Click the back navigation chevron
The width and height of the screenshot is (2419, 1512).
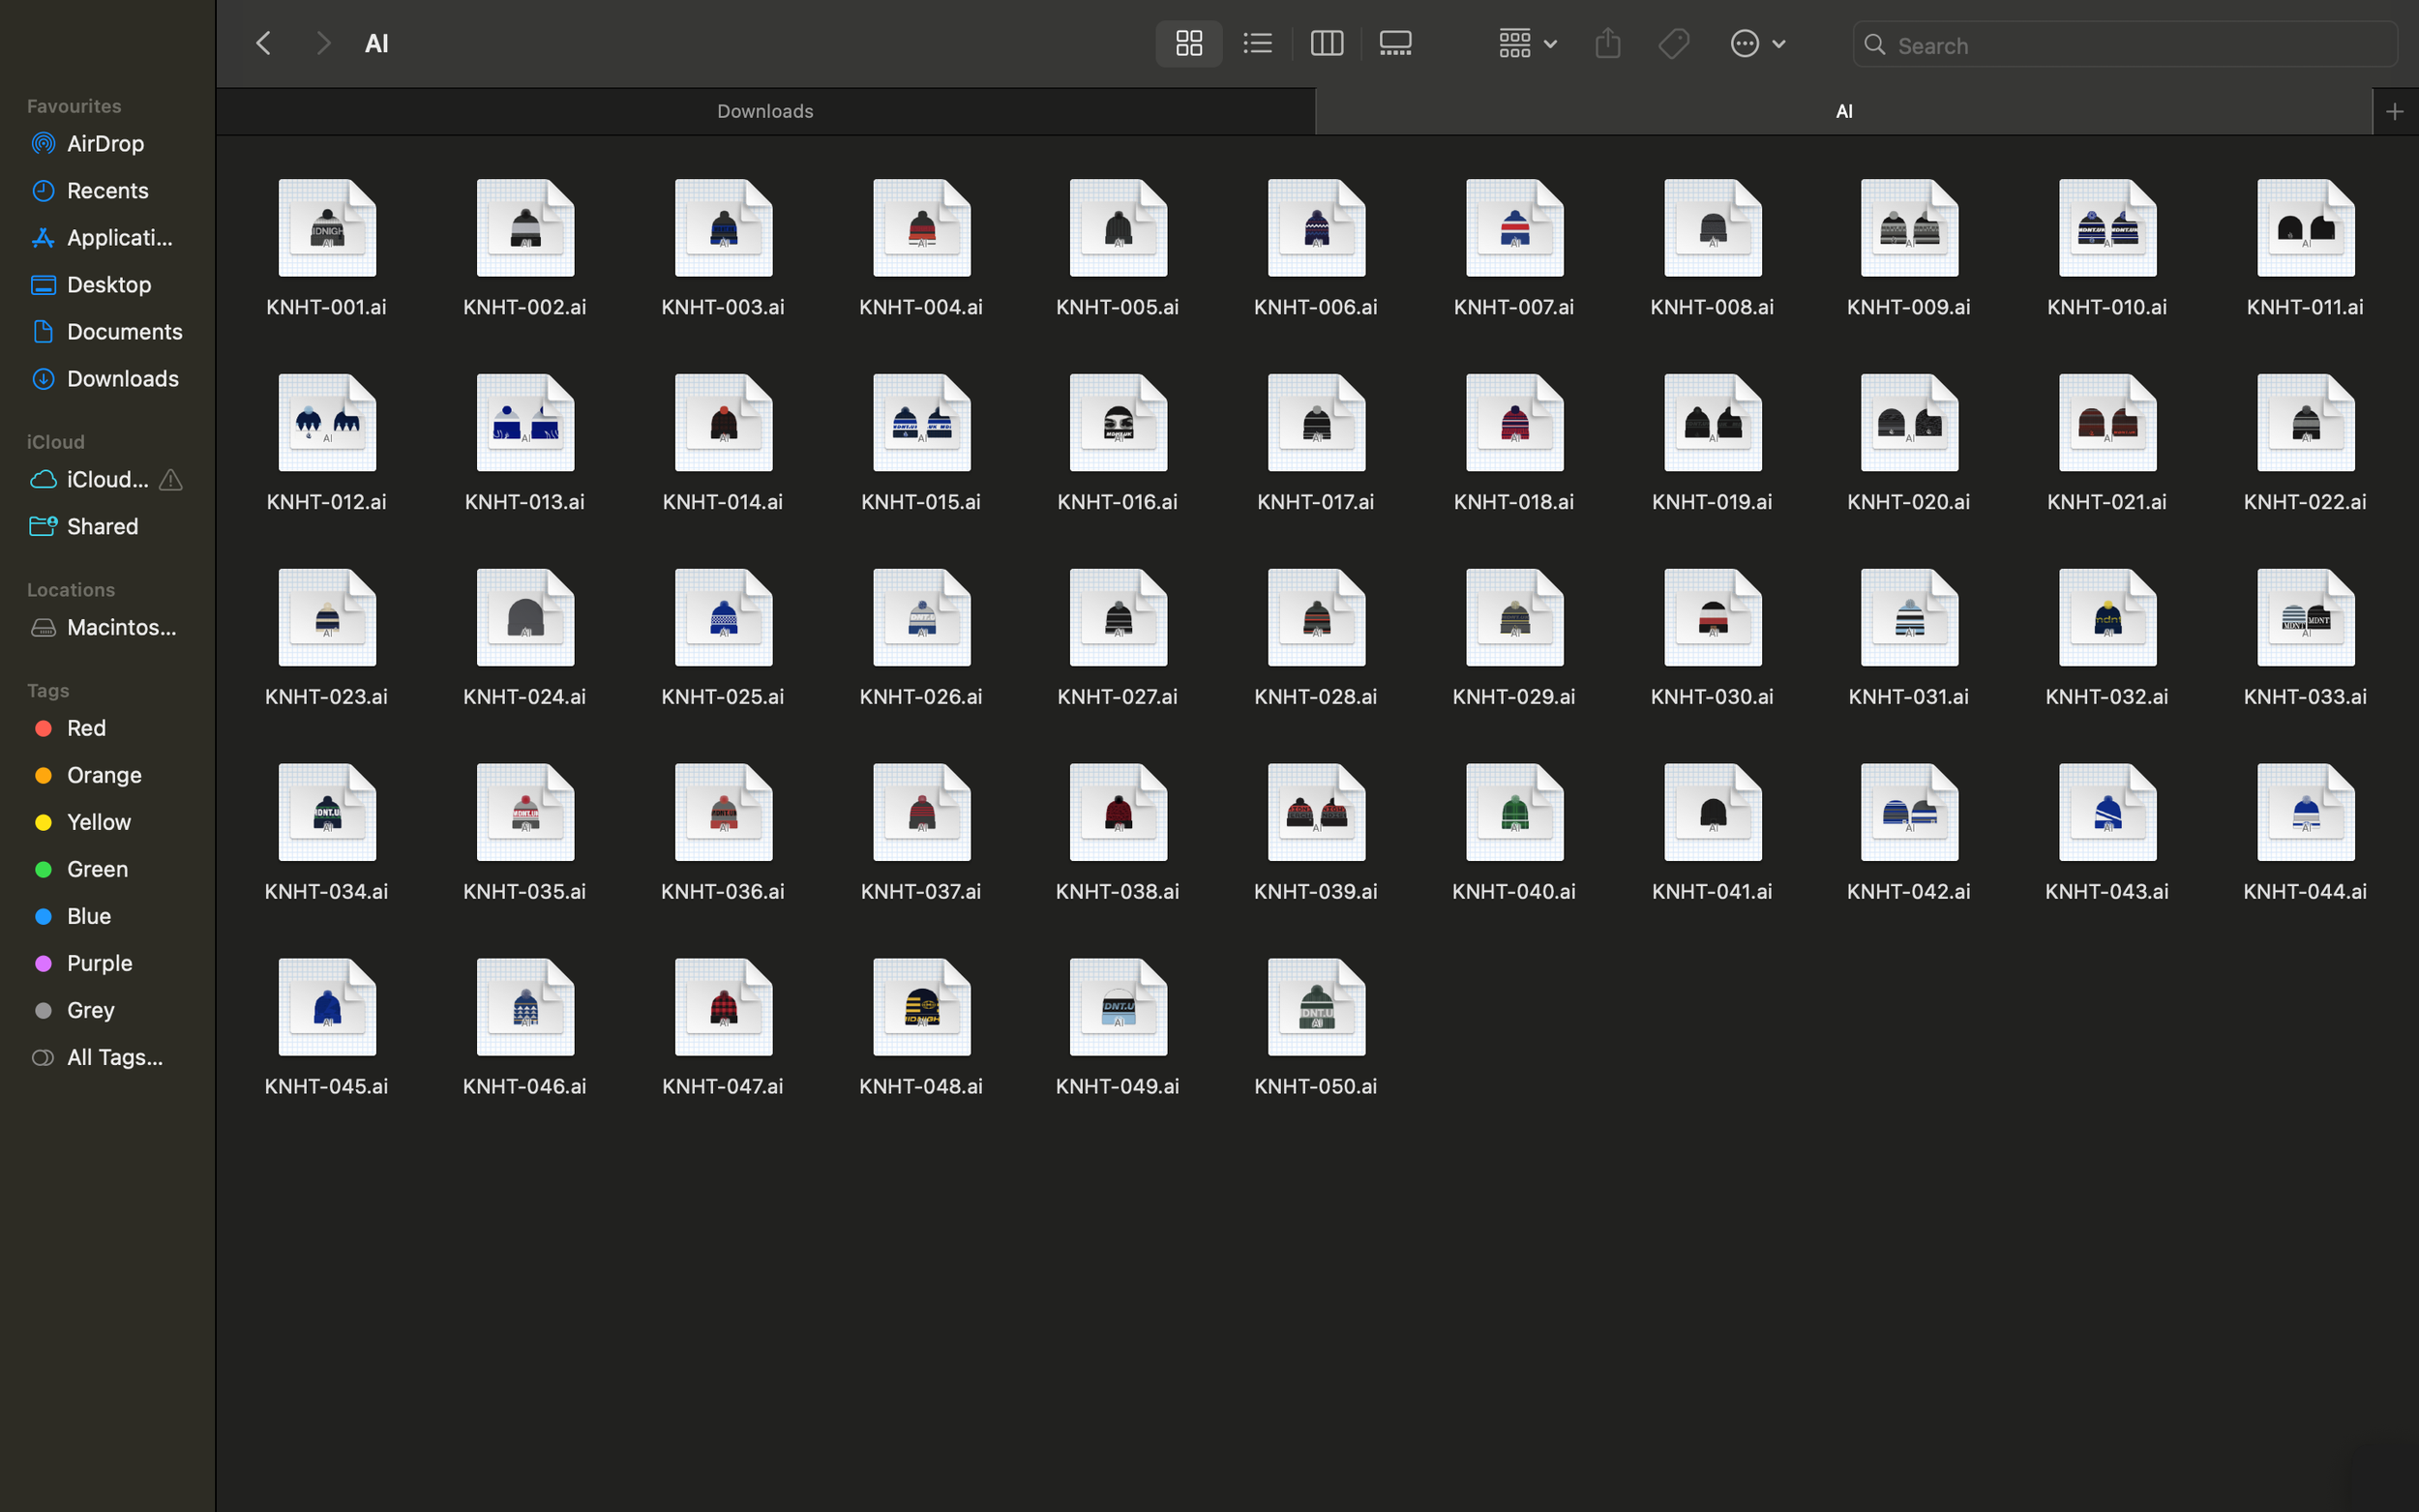coord(263,43)
